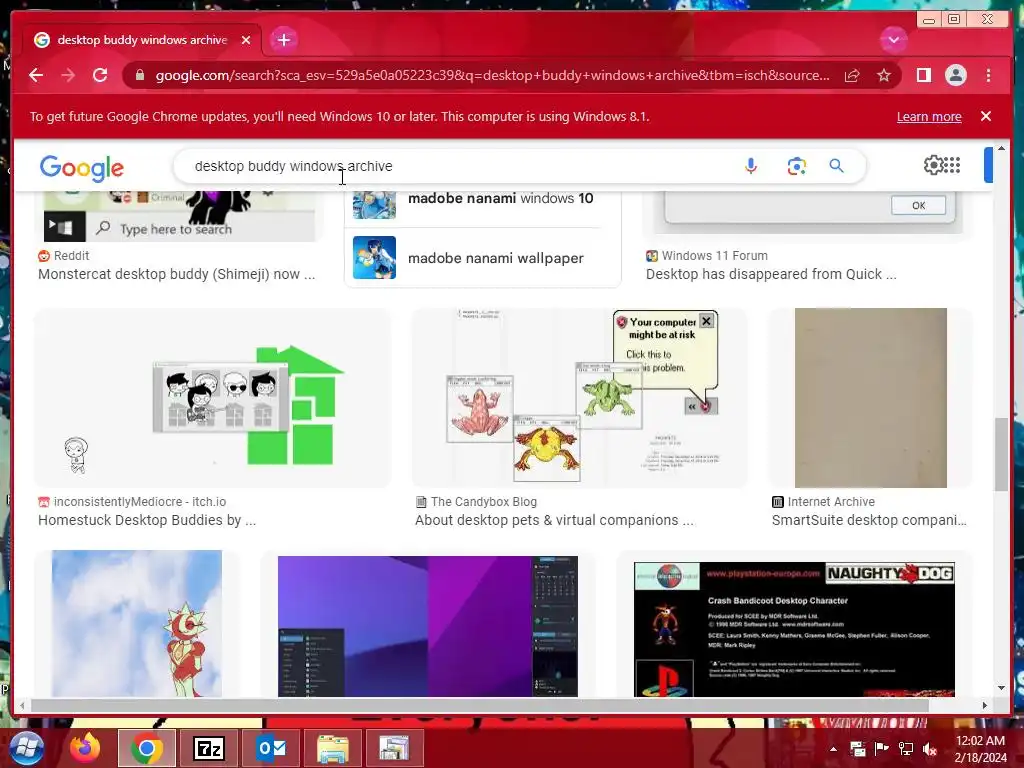1024x768 pixels.
Task: Open Google quick settings gear
Action: click(x=933, y=165)
